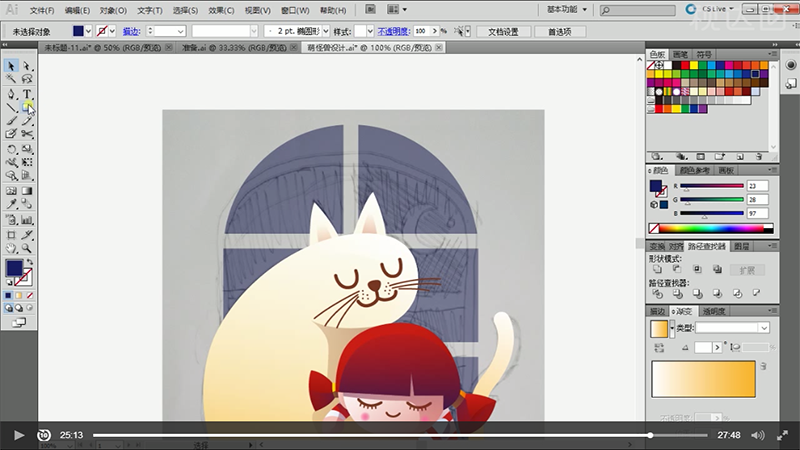Toggle fullscreen video view

782,435
